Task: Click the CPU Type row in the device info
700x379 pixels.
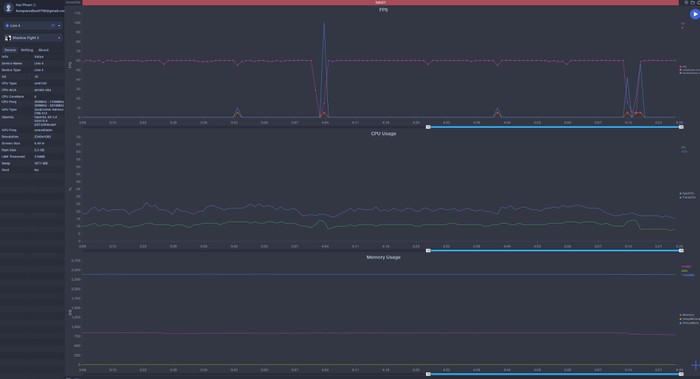Action: tap(32, 83)
